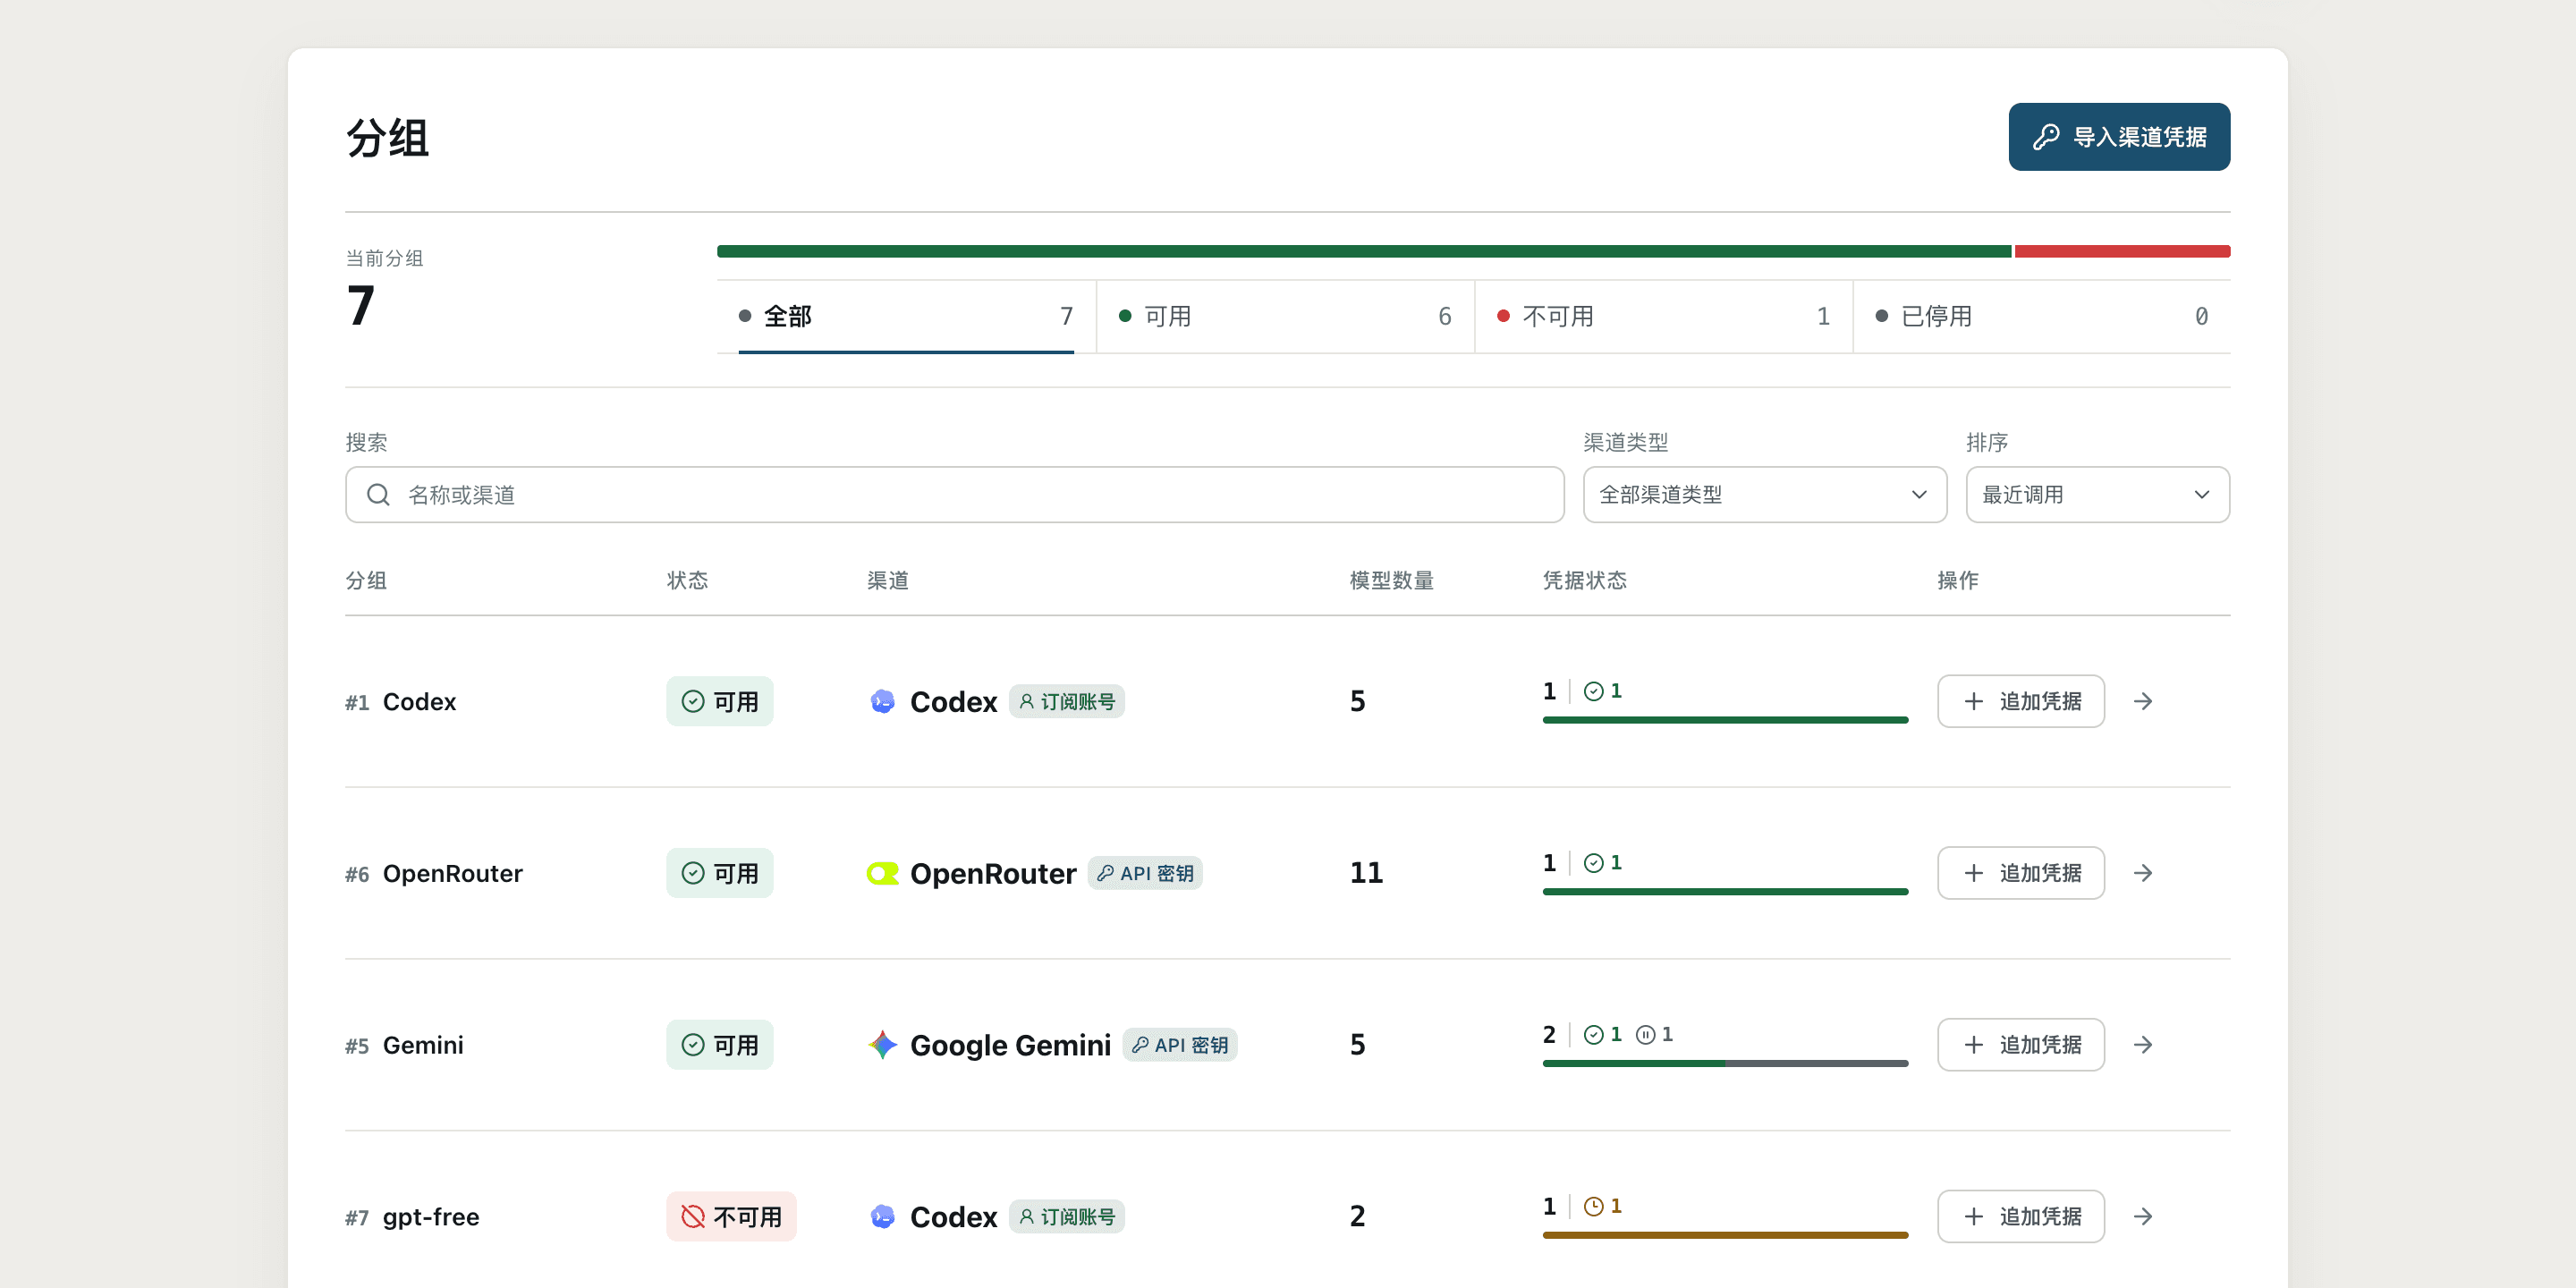Click API 密钥 badge in OpenRouter row
2576x1288 pixels.
tap(1145, 874)
